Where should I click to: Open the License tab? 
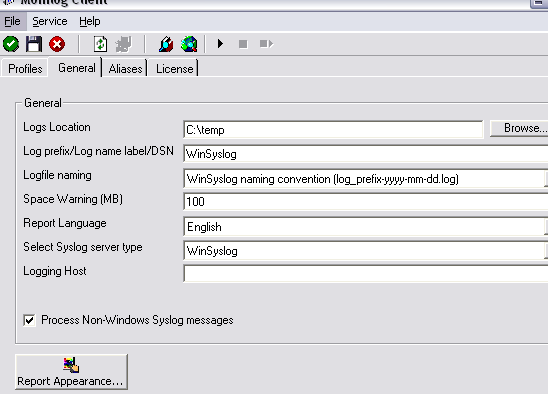tap(174, 69)
